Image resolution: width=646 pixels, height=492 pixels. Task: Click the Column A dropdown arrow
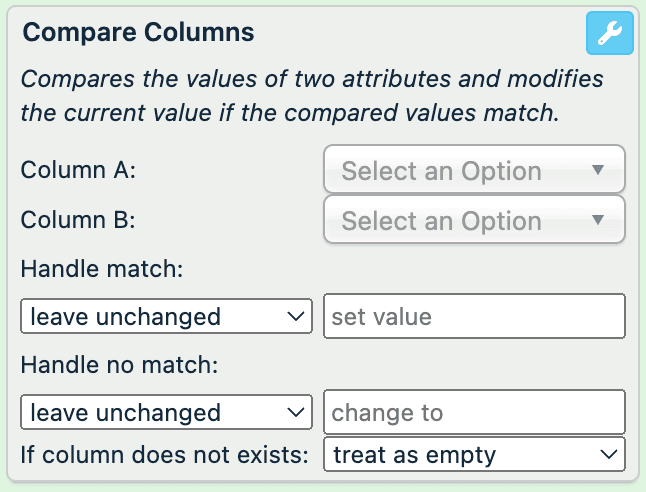pos(598,170)
